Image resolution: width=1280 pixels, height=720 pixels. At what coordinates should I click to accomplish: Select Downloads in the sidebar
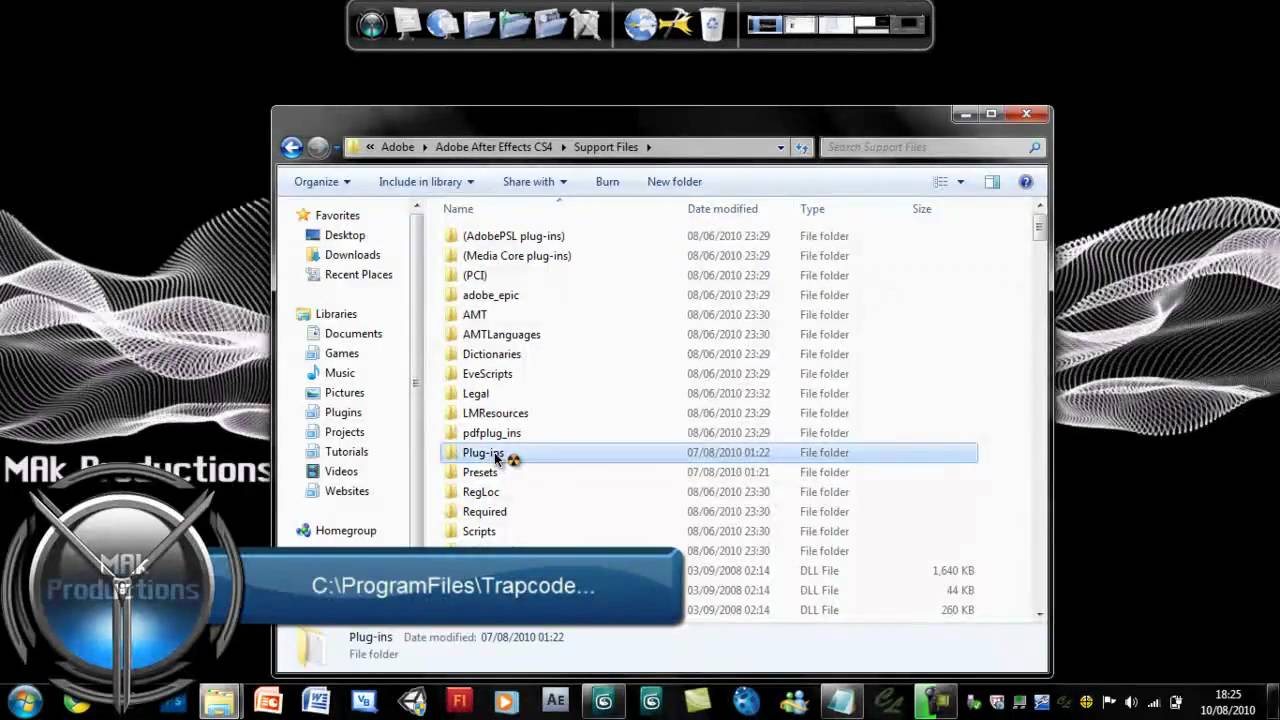tap(352, 255)
